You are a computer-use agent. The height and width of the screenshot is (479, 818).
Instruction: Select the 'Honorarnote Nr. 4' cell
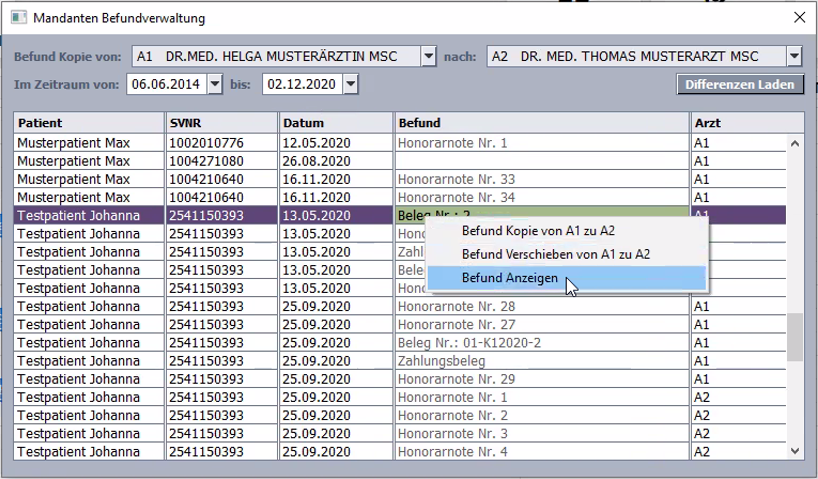pos(542,452)
